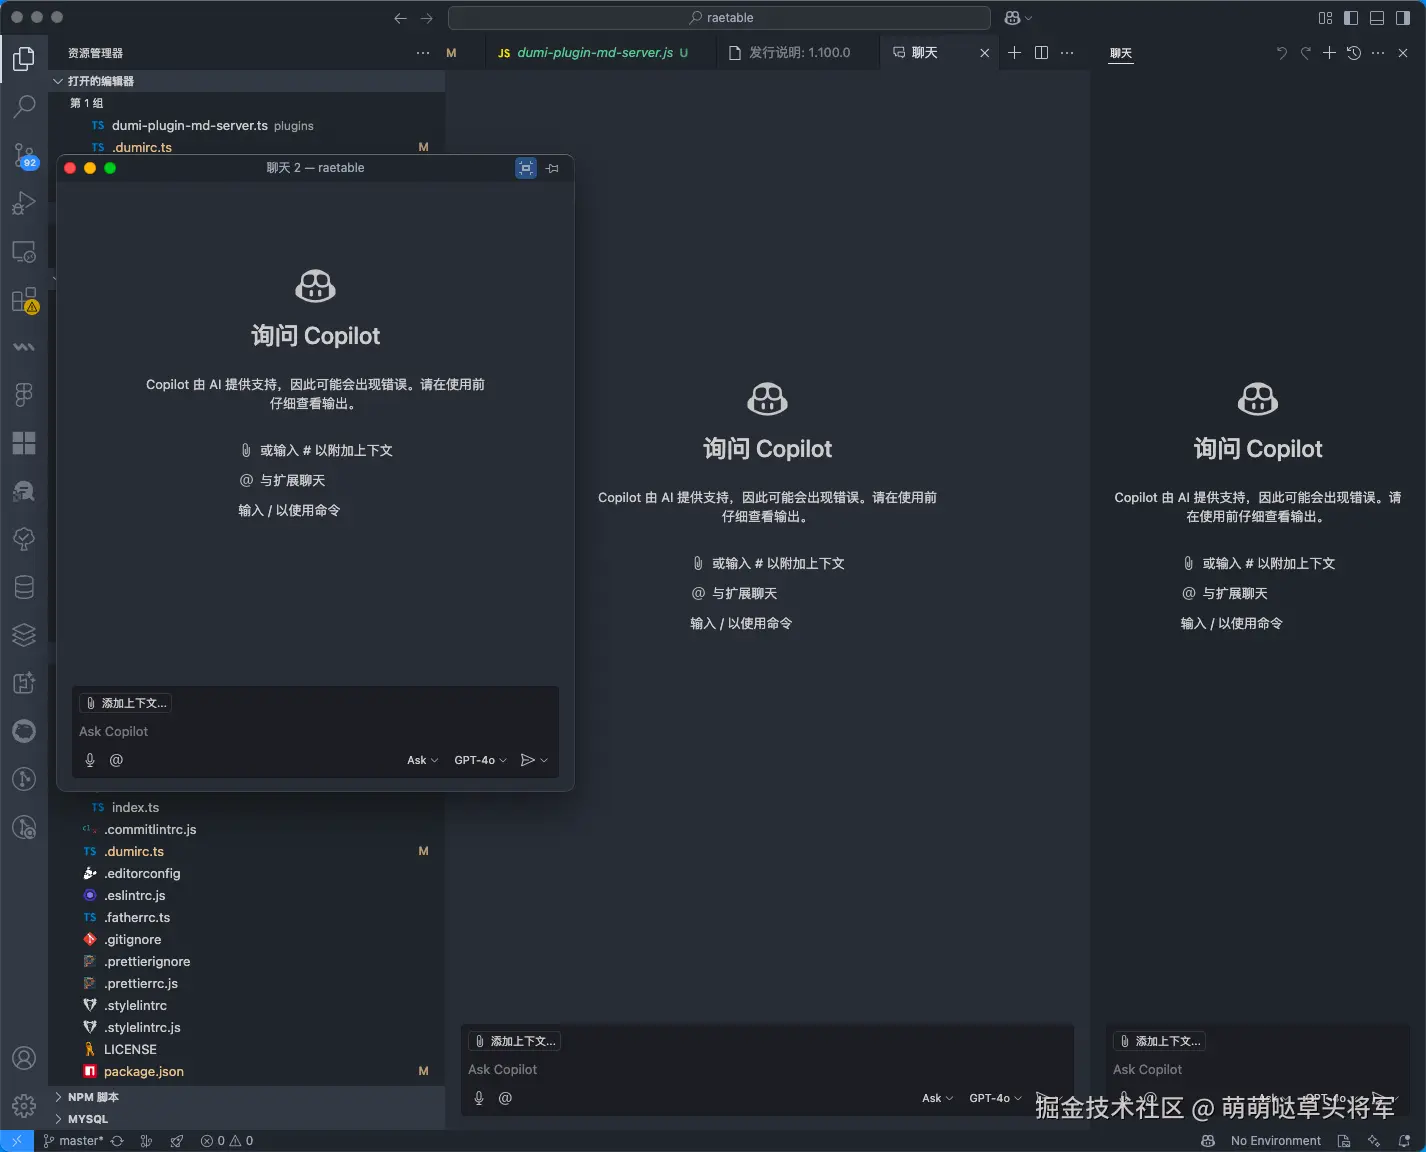The height and width of the screenshot is (1152, 1426).
Task: Close the 聊天 editor tab
Action: point(984,53)
